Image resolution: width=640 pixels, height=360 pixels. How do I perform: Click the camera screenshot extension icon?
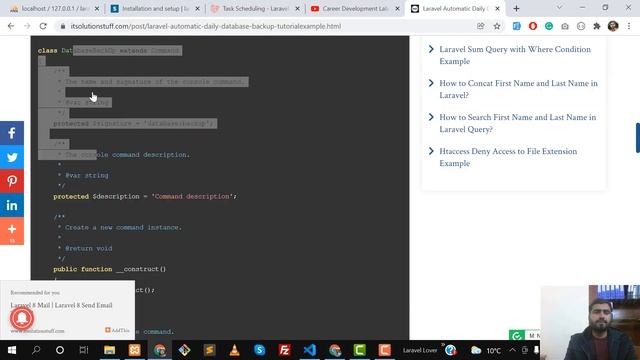(565, 26)
